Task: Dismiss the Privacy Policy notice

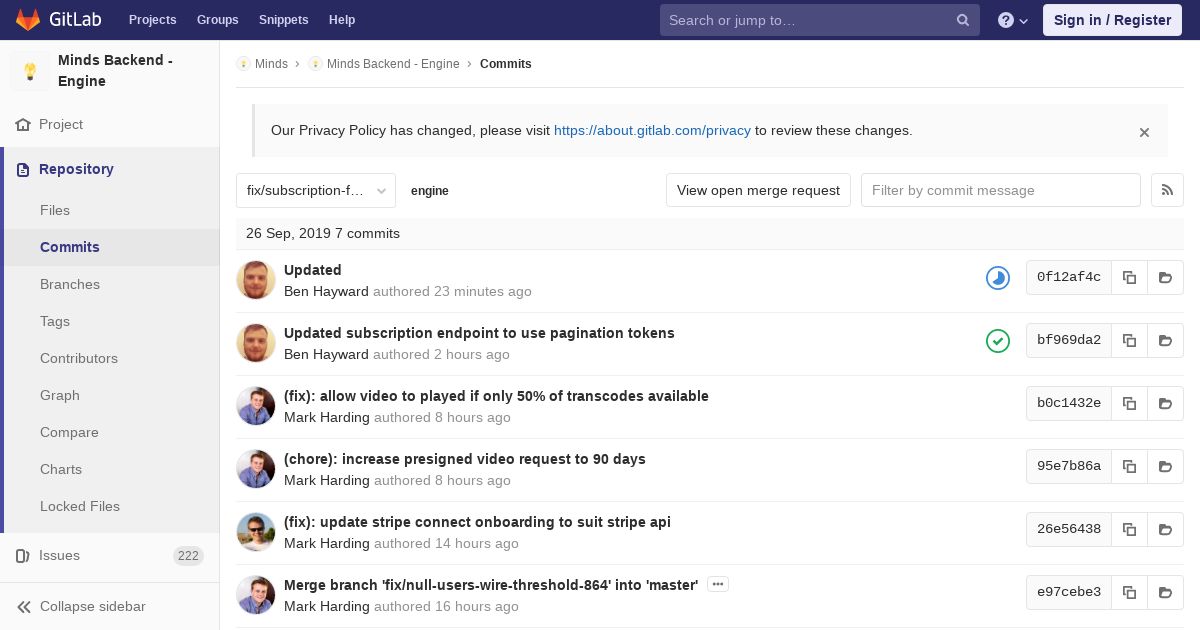Action: coord(1144,132)
